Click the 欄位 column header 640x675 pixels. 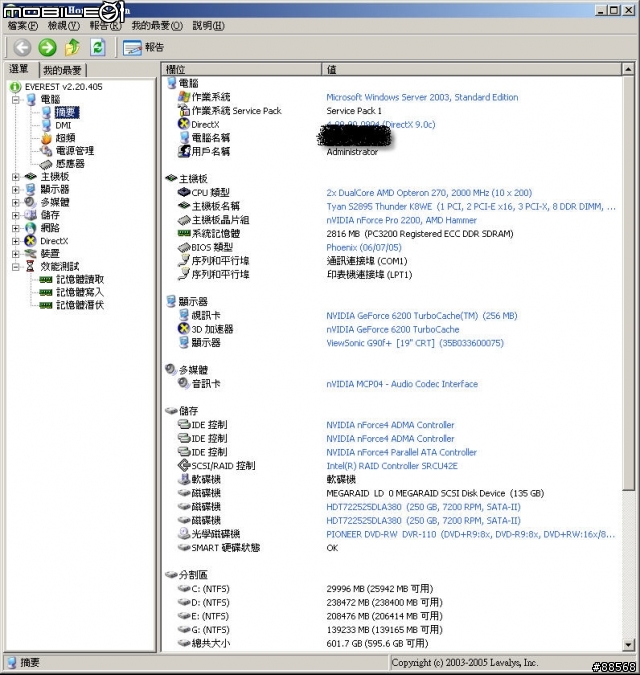click(242, 69)
